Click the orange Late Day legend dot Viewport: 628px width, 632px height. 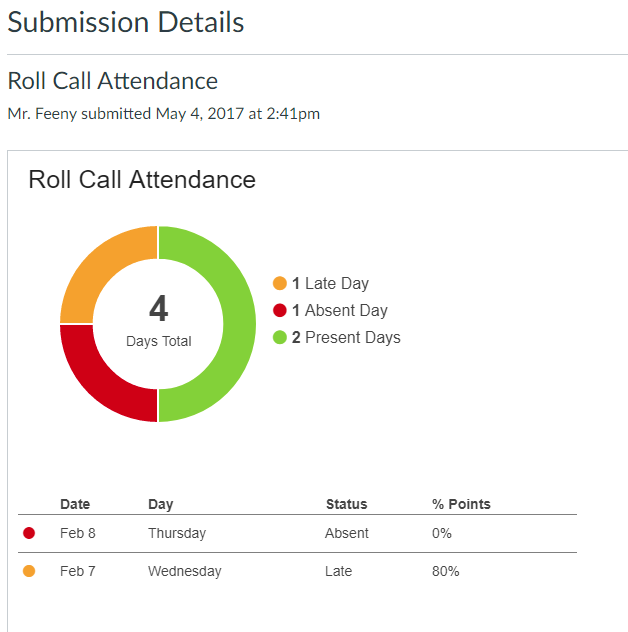280,284
